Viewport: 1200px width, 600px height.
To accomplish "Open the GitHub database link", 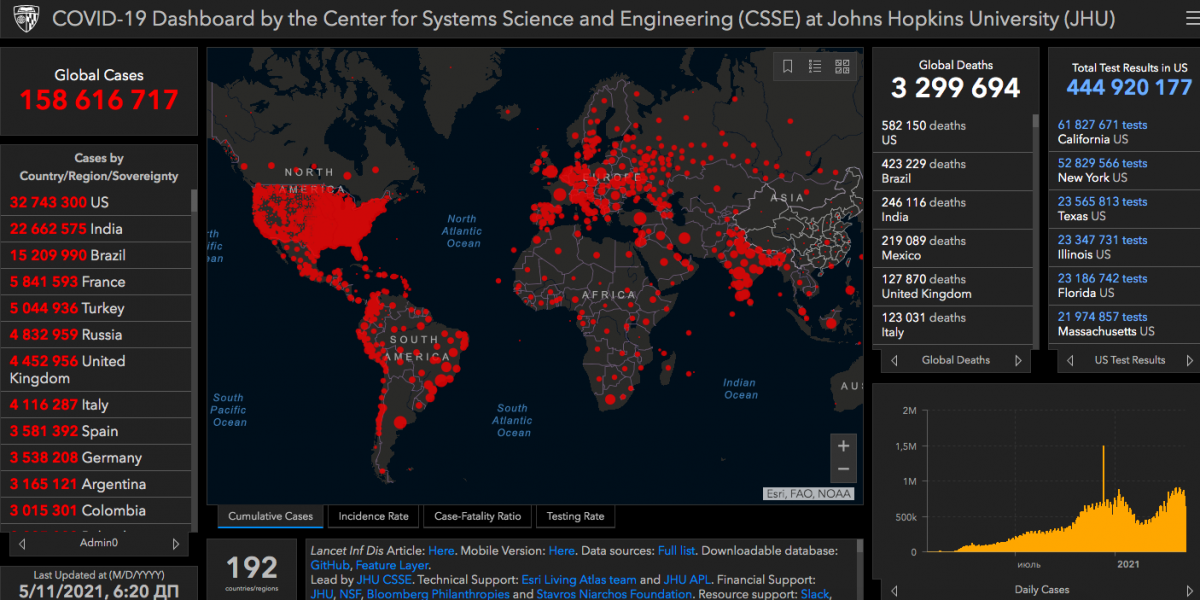I will pyautogui.click(x=330, y=565).
